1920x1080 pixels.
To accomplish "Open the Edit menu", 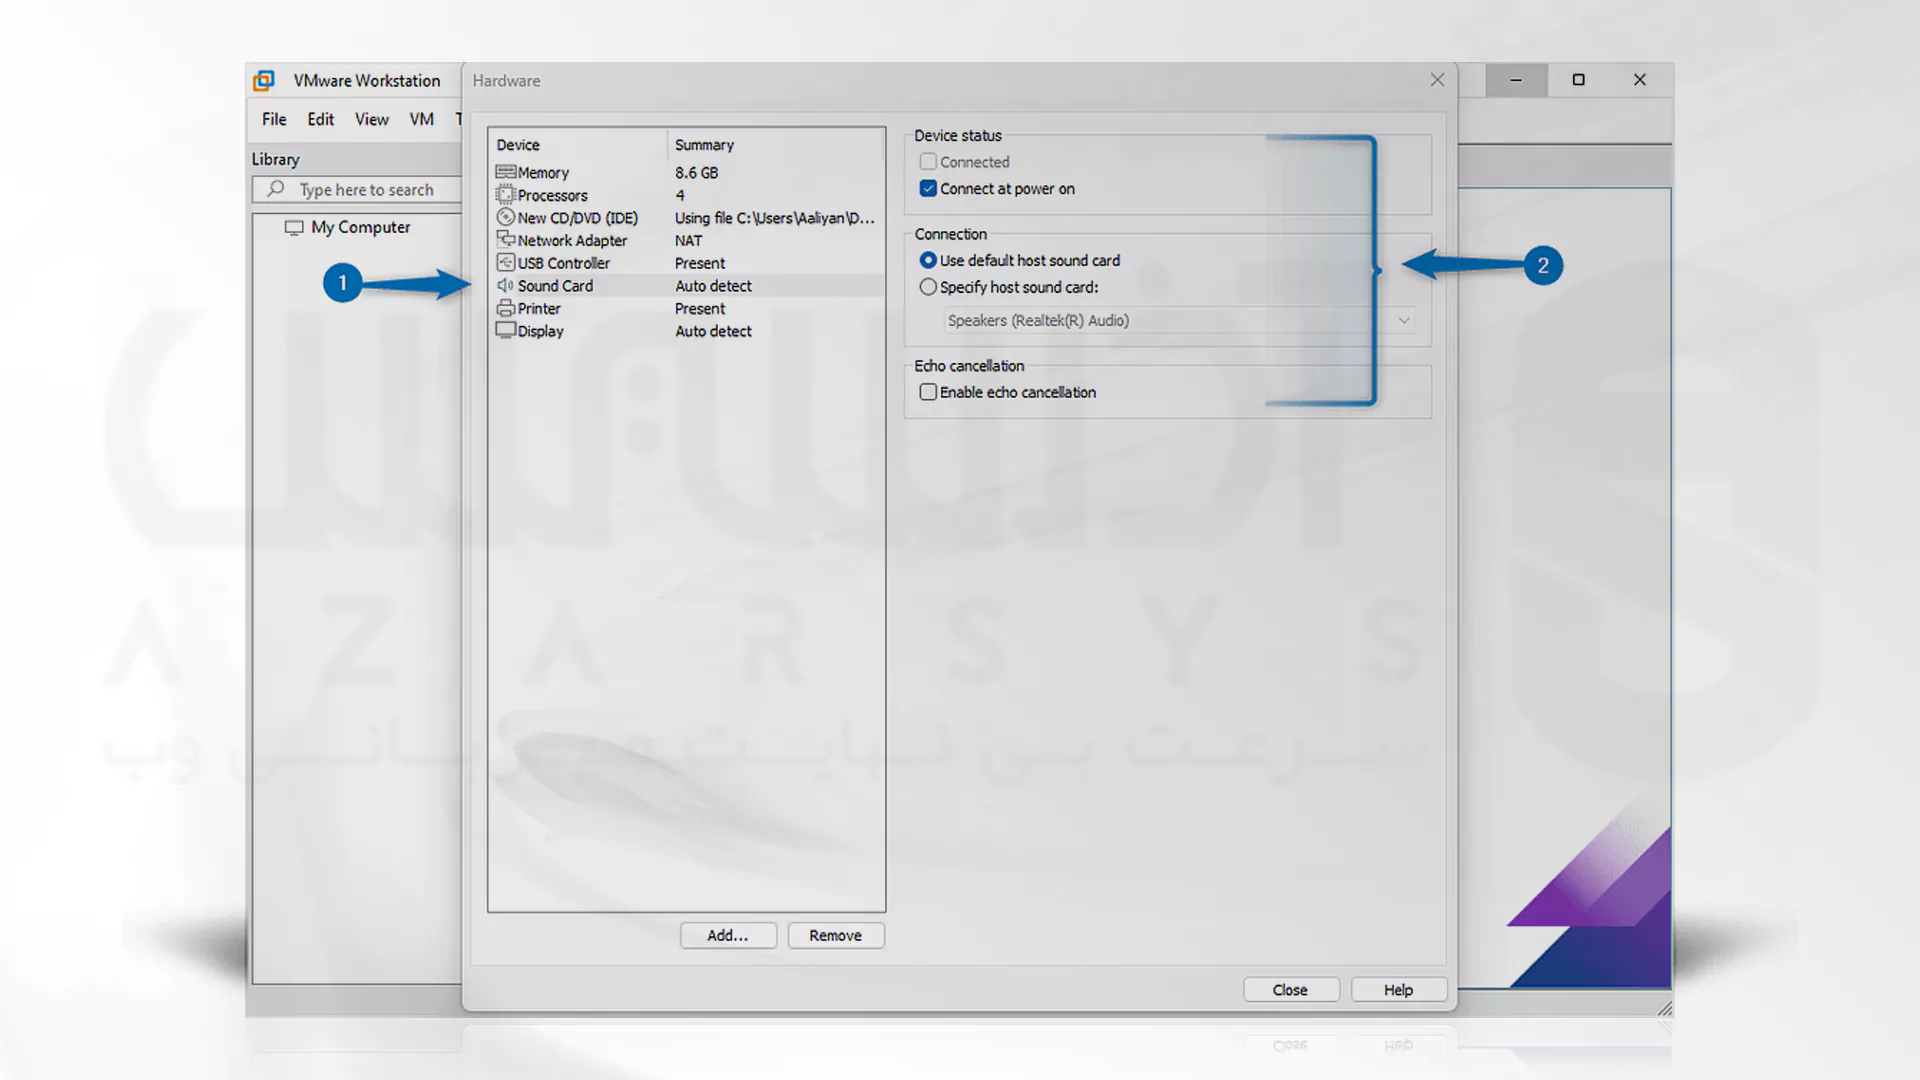I will pyautogui.click(x=319, y=119).
